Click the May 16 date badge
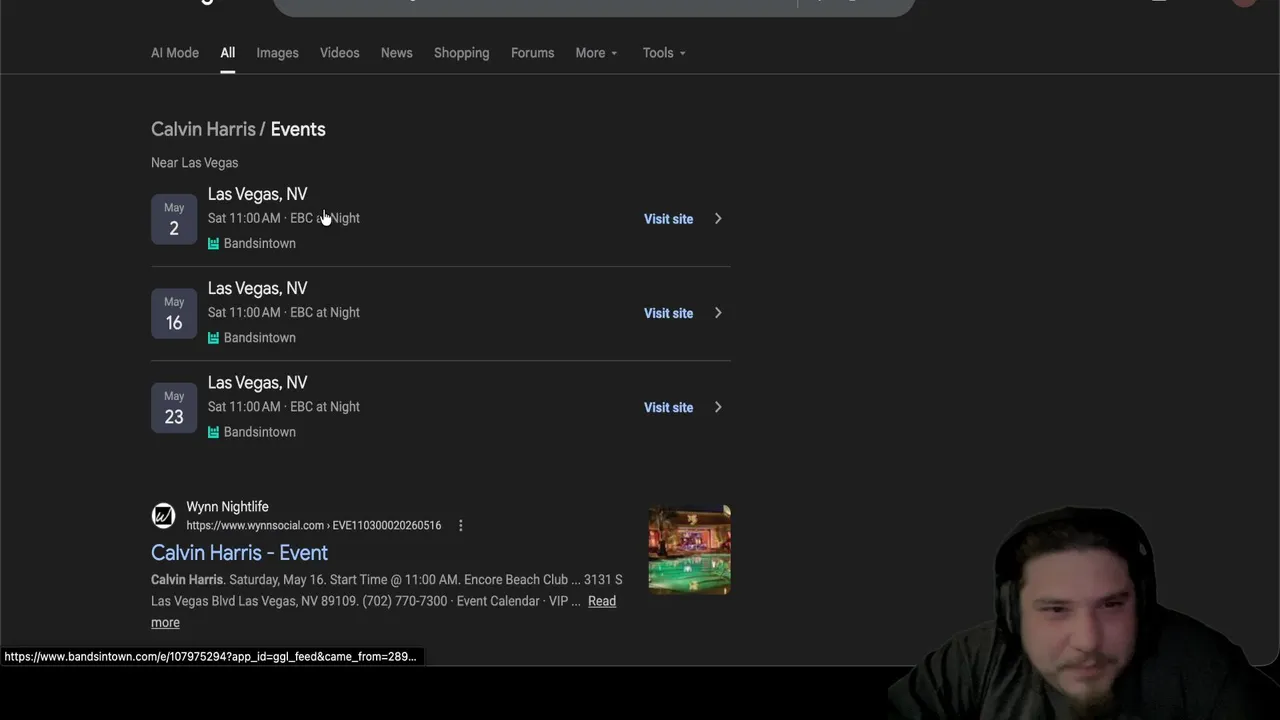This screenshot has width=1280, height=720. (x=174, y=313)
